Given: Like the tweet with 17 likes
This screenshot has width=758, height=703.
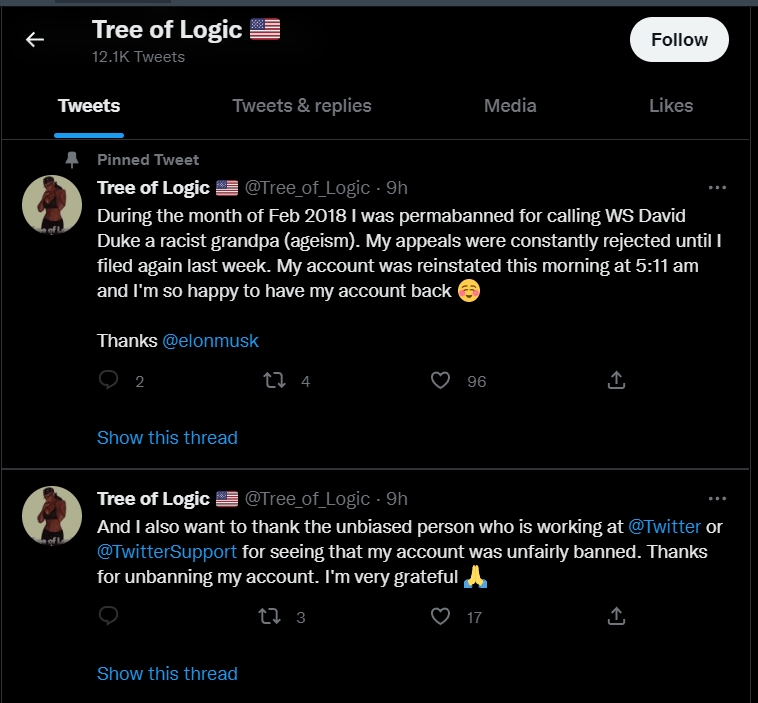Looking at the screenshot, I should pos(440,616).
